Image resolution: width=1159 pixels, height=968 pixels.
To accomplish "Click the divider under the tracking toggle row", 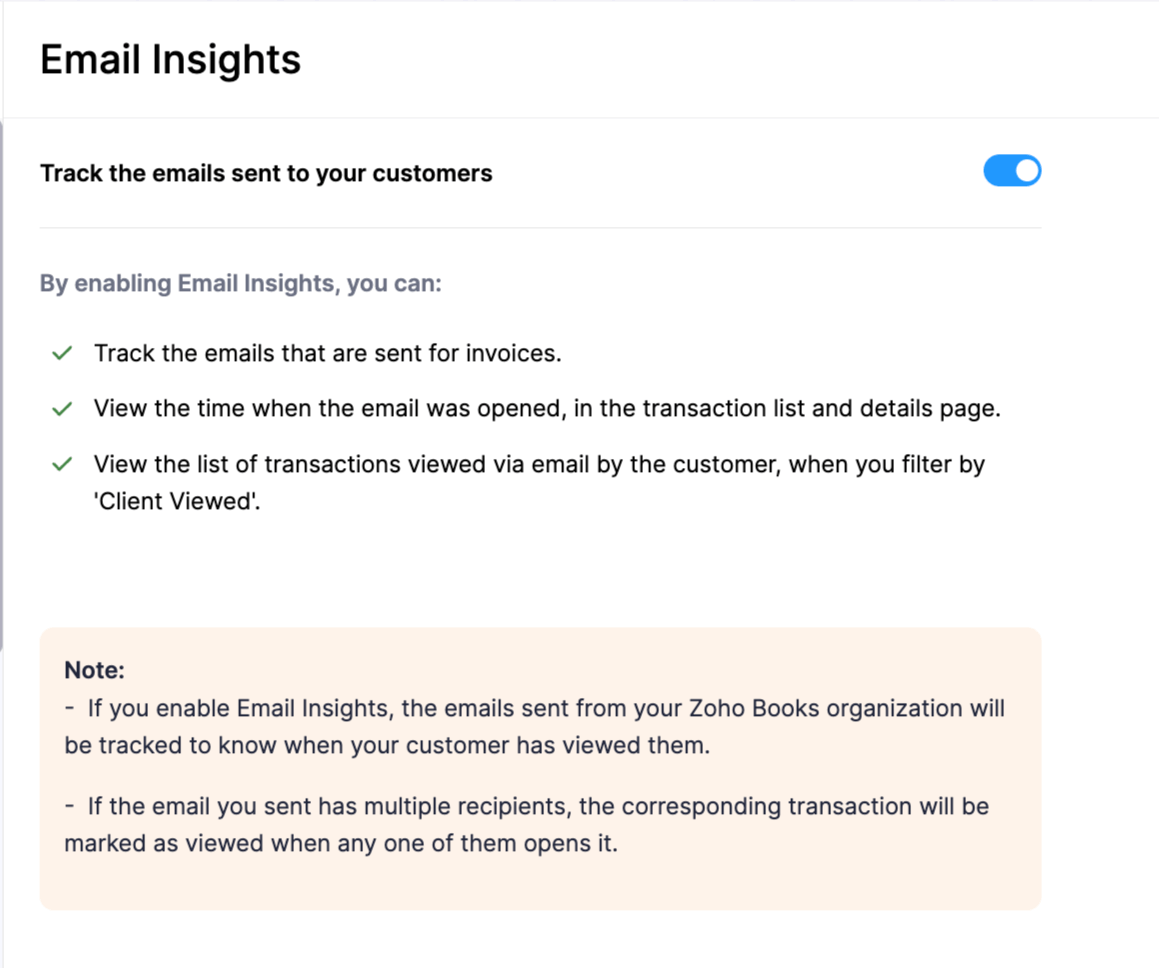I will (540, 227).
